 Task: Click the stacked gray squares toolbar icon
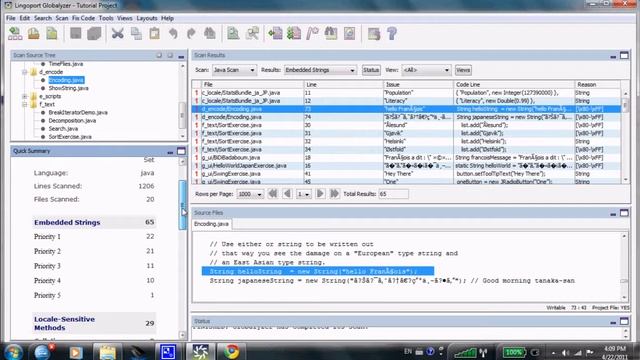[x=94, y=33]
